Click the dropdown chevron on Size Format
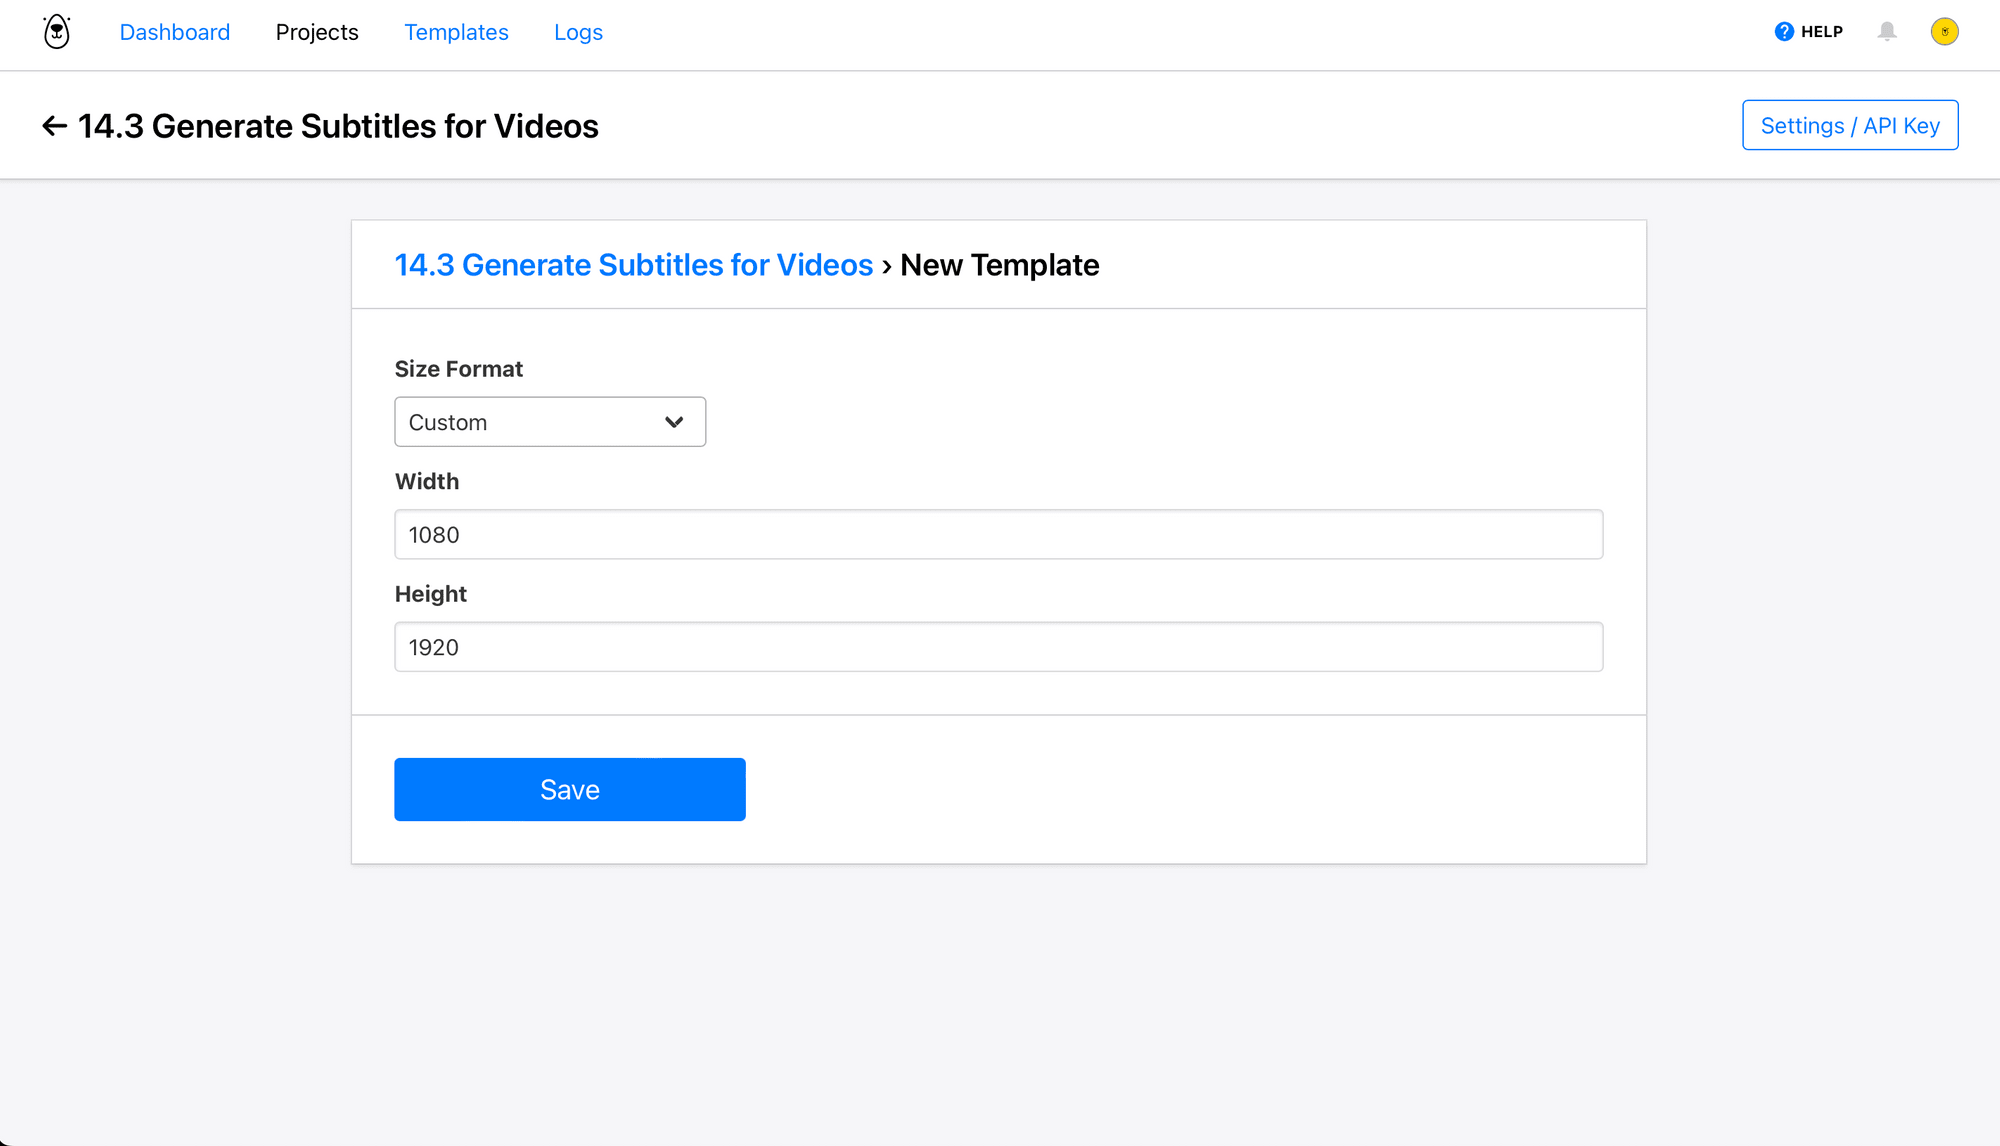Image resolution: width=2000 pixels, height=1146 pixels. (x=674, y=422)
